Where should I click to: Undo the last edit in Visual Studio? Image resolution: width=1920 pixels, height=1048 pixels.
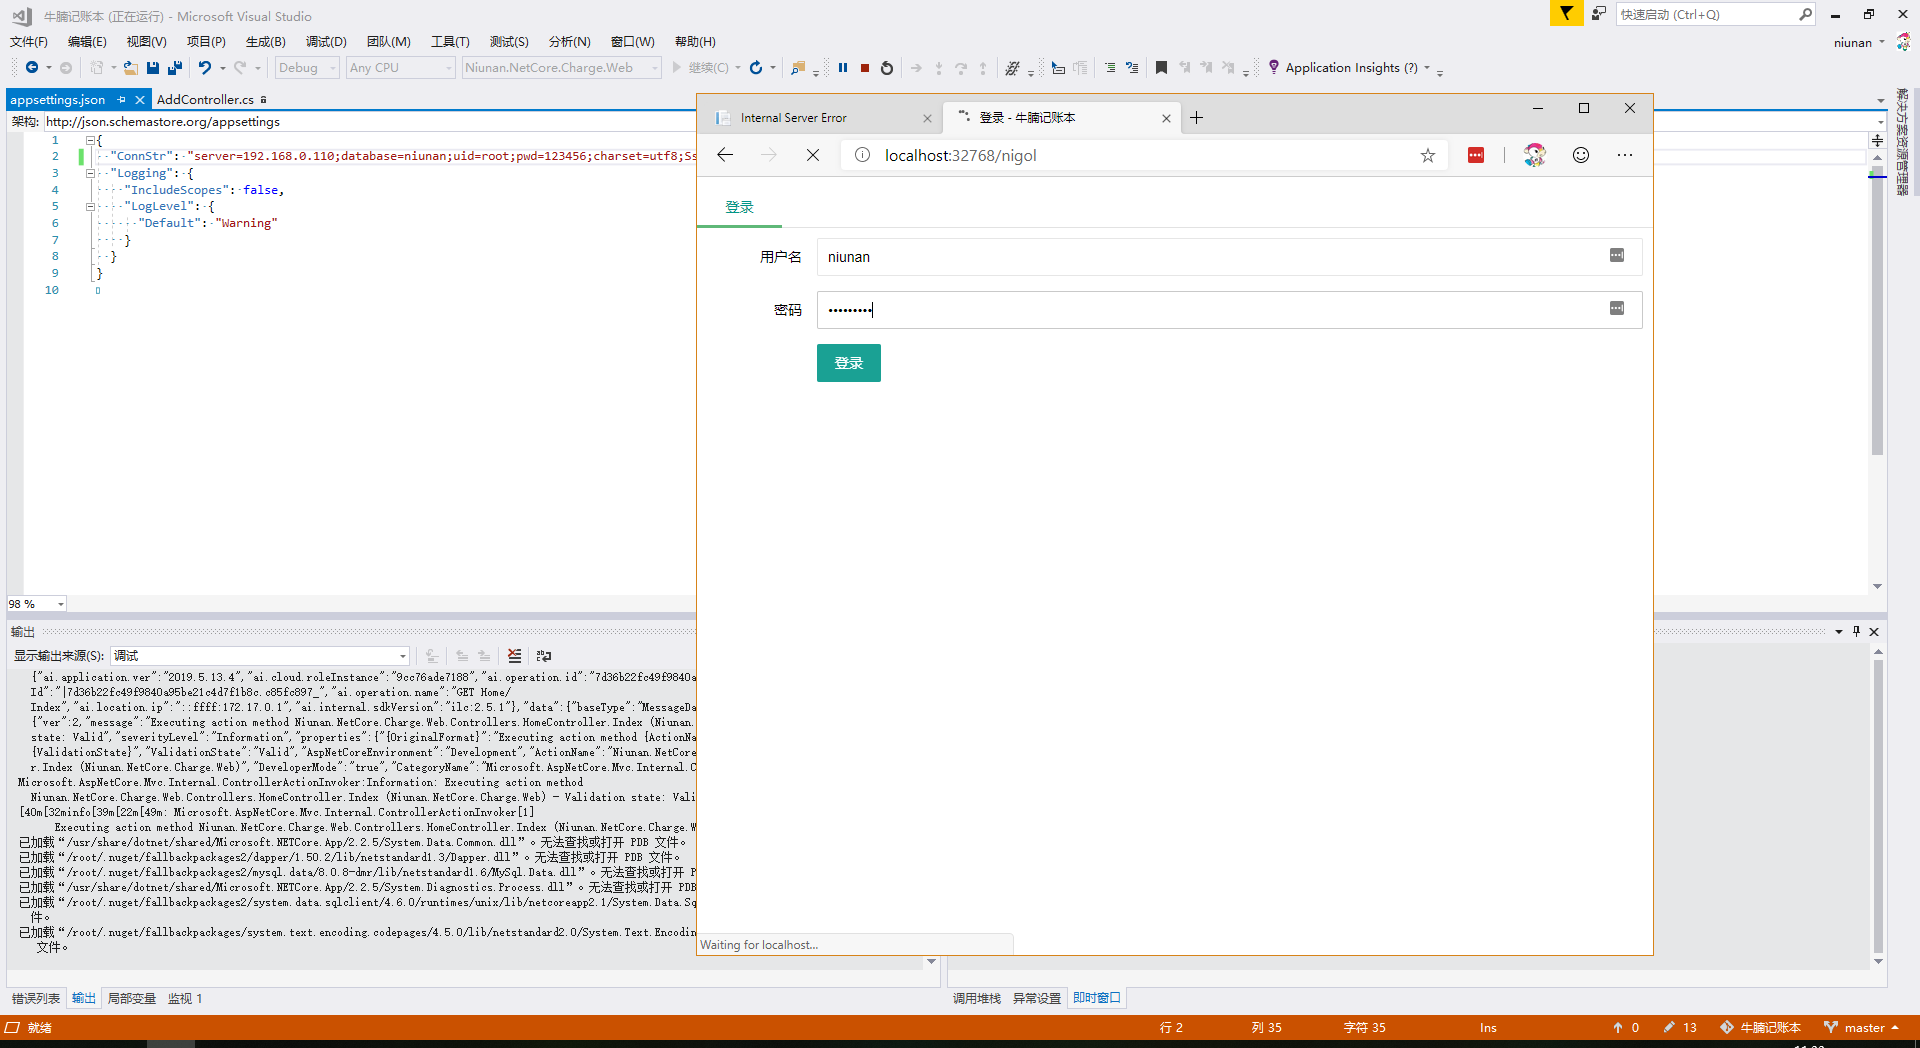(x=205, y=68)
